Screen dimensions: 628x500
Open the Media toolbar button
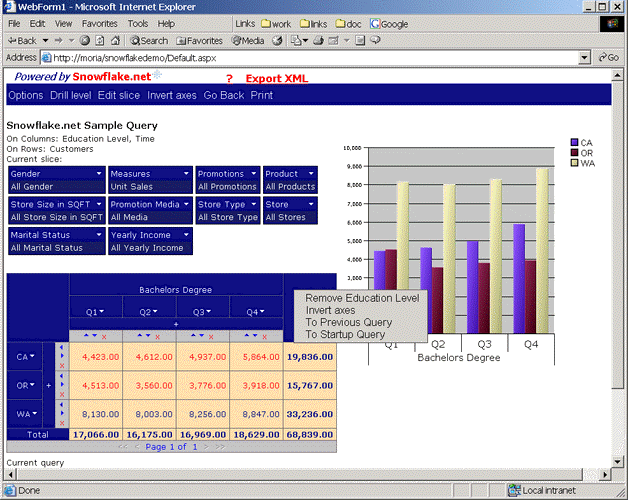(248, 40)
